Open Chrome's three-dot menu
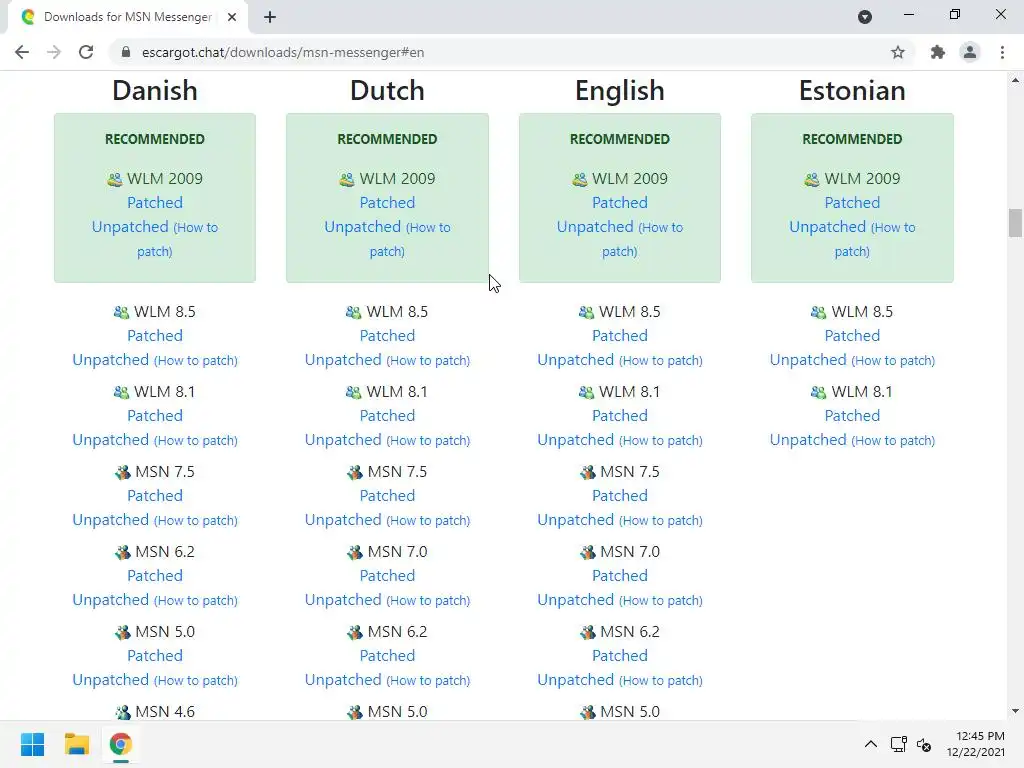This screenshot has width=1024, height=768. pyautogui.click(x=1002, y=52)
